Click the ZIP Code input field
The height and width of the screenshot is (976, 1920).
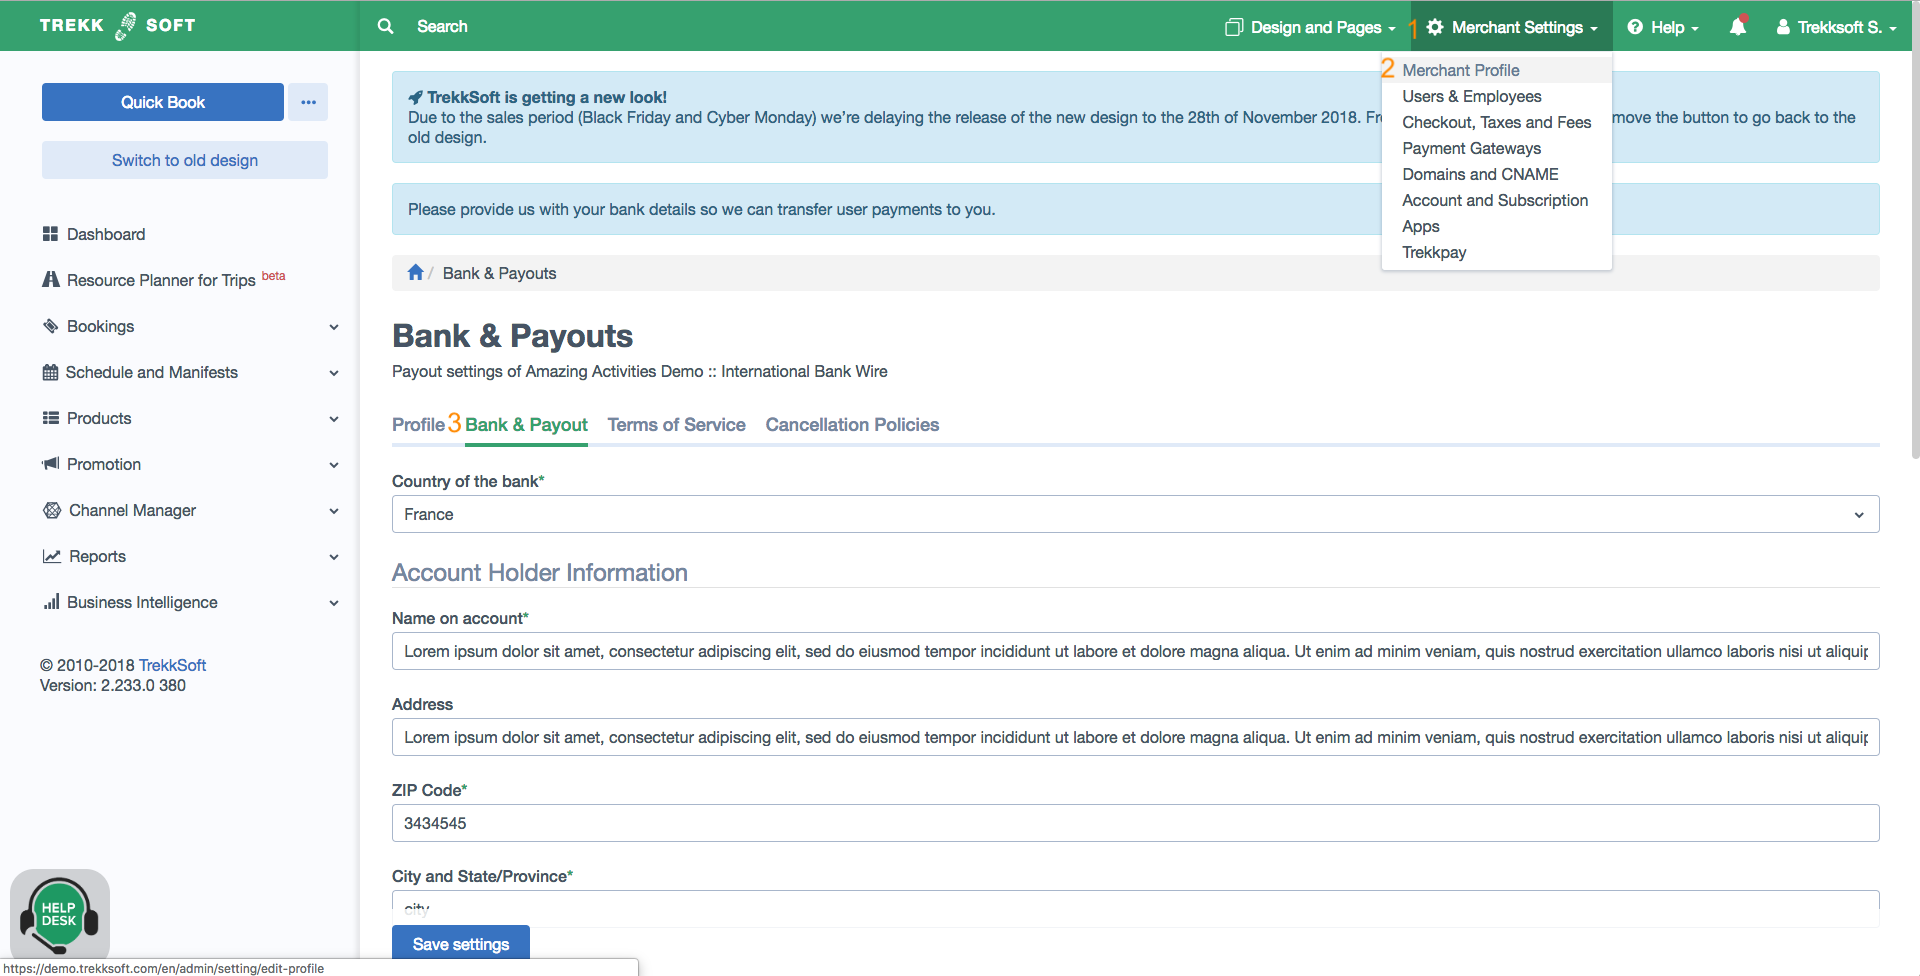click(1135, 823)
